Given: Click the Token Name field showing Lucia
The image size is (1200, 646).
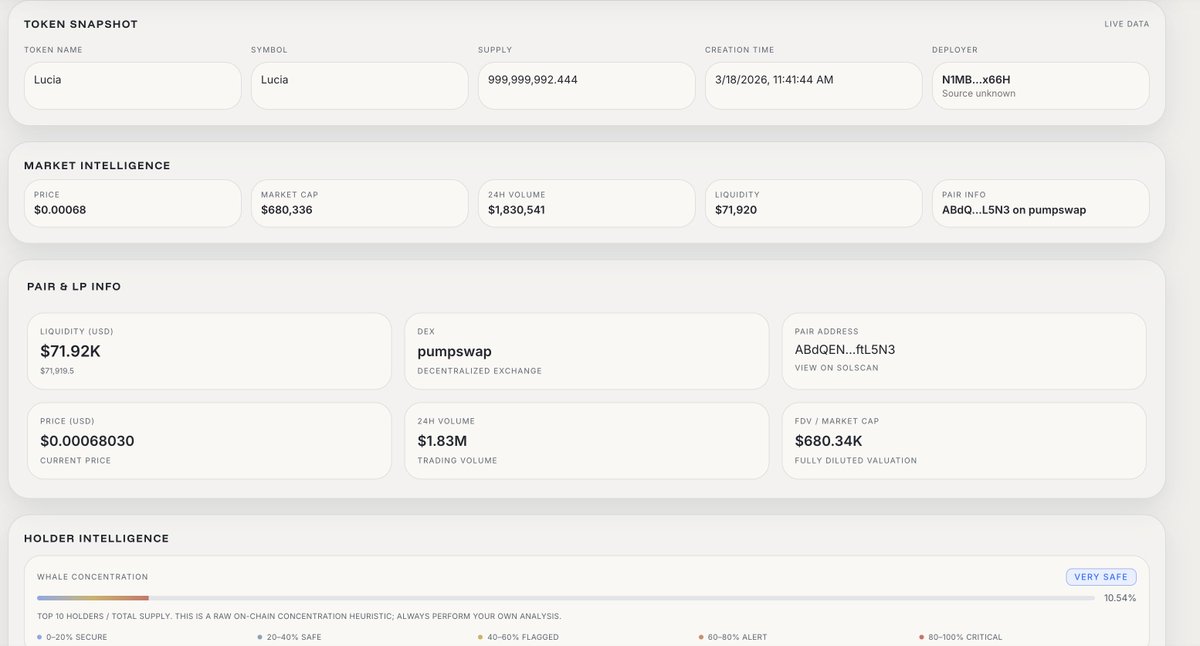Looking at the screenshot, I should pos(133,86).
